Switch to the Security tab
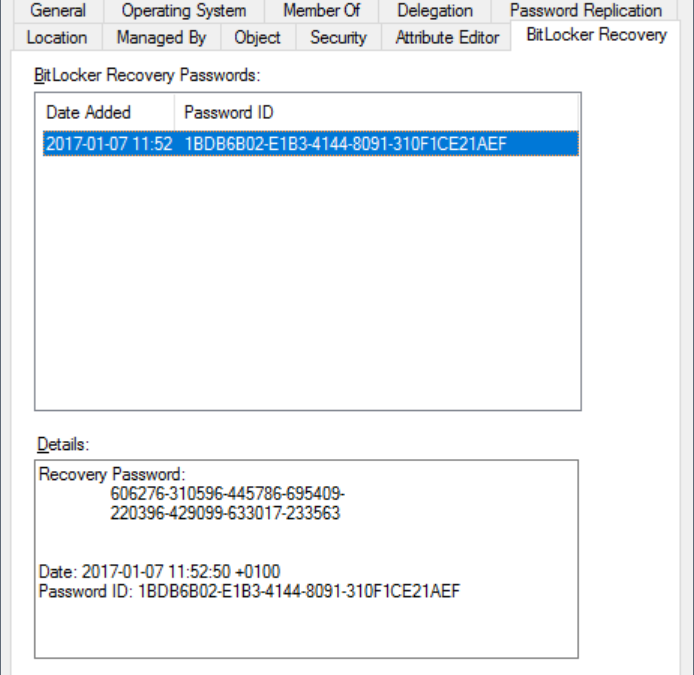This screenshot has height=675, width=694. tap(338, 38)
